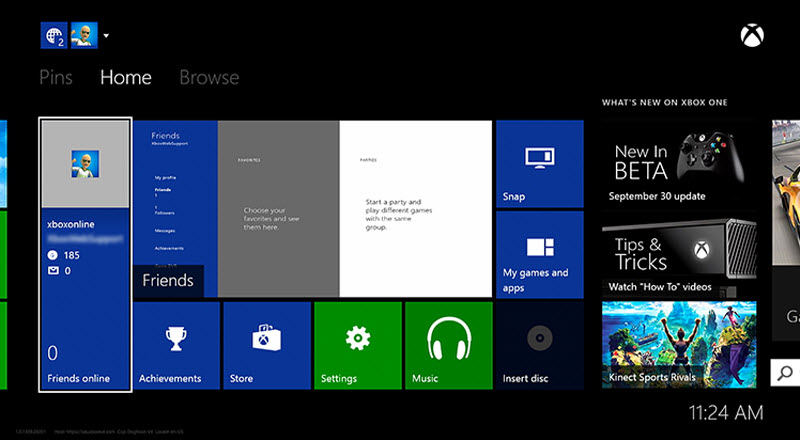800x440 pixels.
Task: Switch to the Browse tab
Action: (x=209, y=77)
